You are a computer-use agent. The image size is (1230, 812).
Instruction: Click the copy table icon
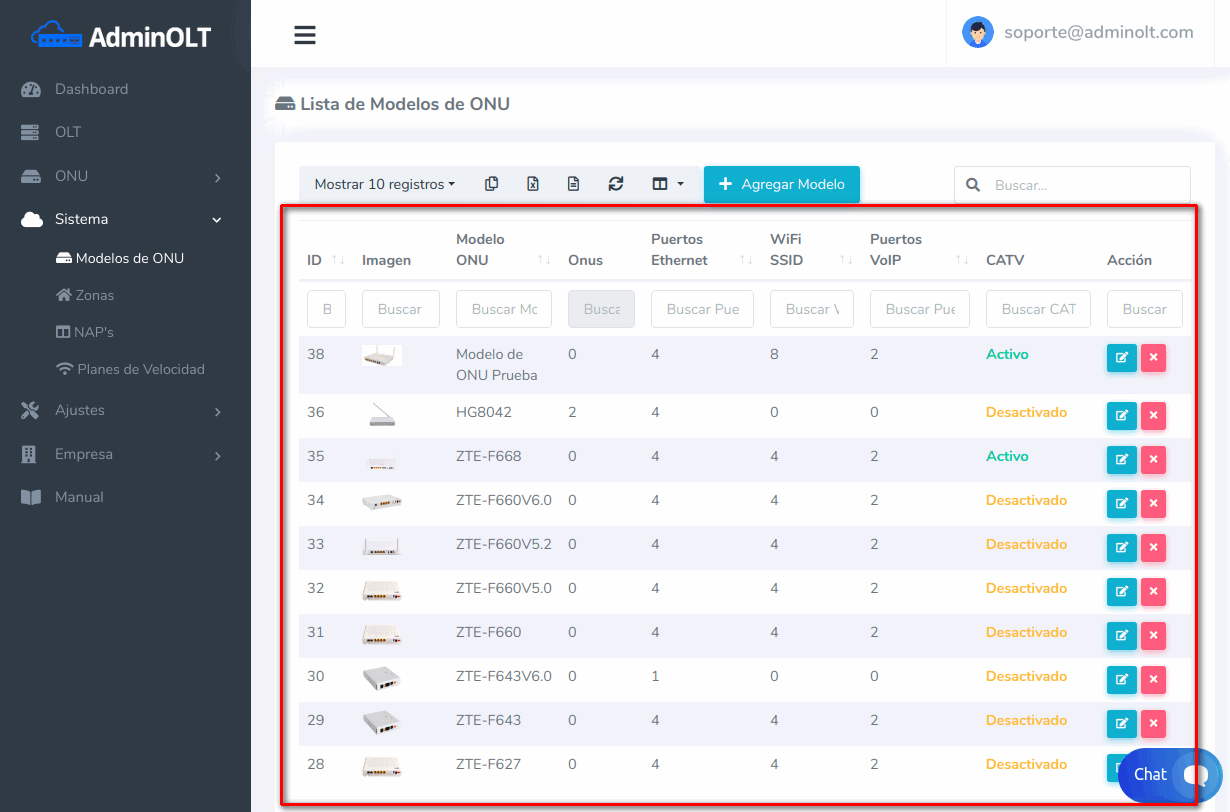(x=491, y=184)
